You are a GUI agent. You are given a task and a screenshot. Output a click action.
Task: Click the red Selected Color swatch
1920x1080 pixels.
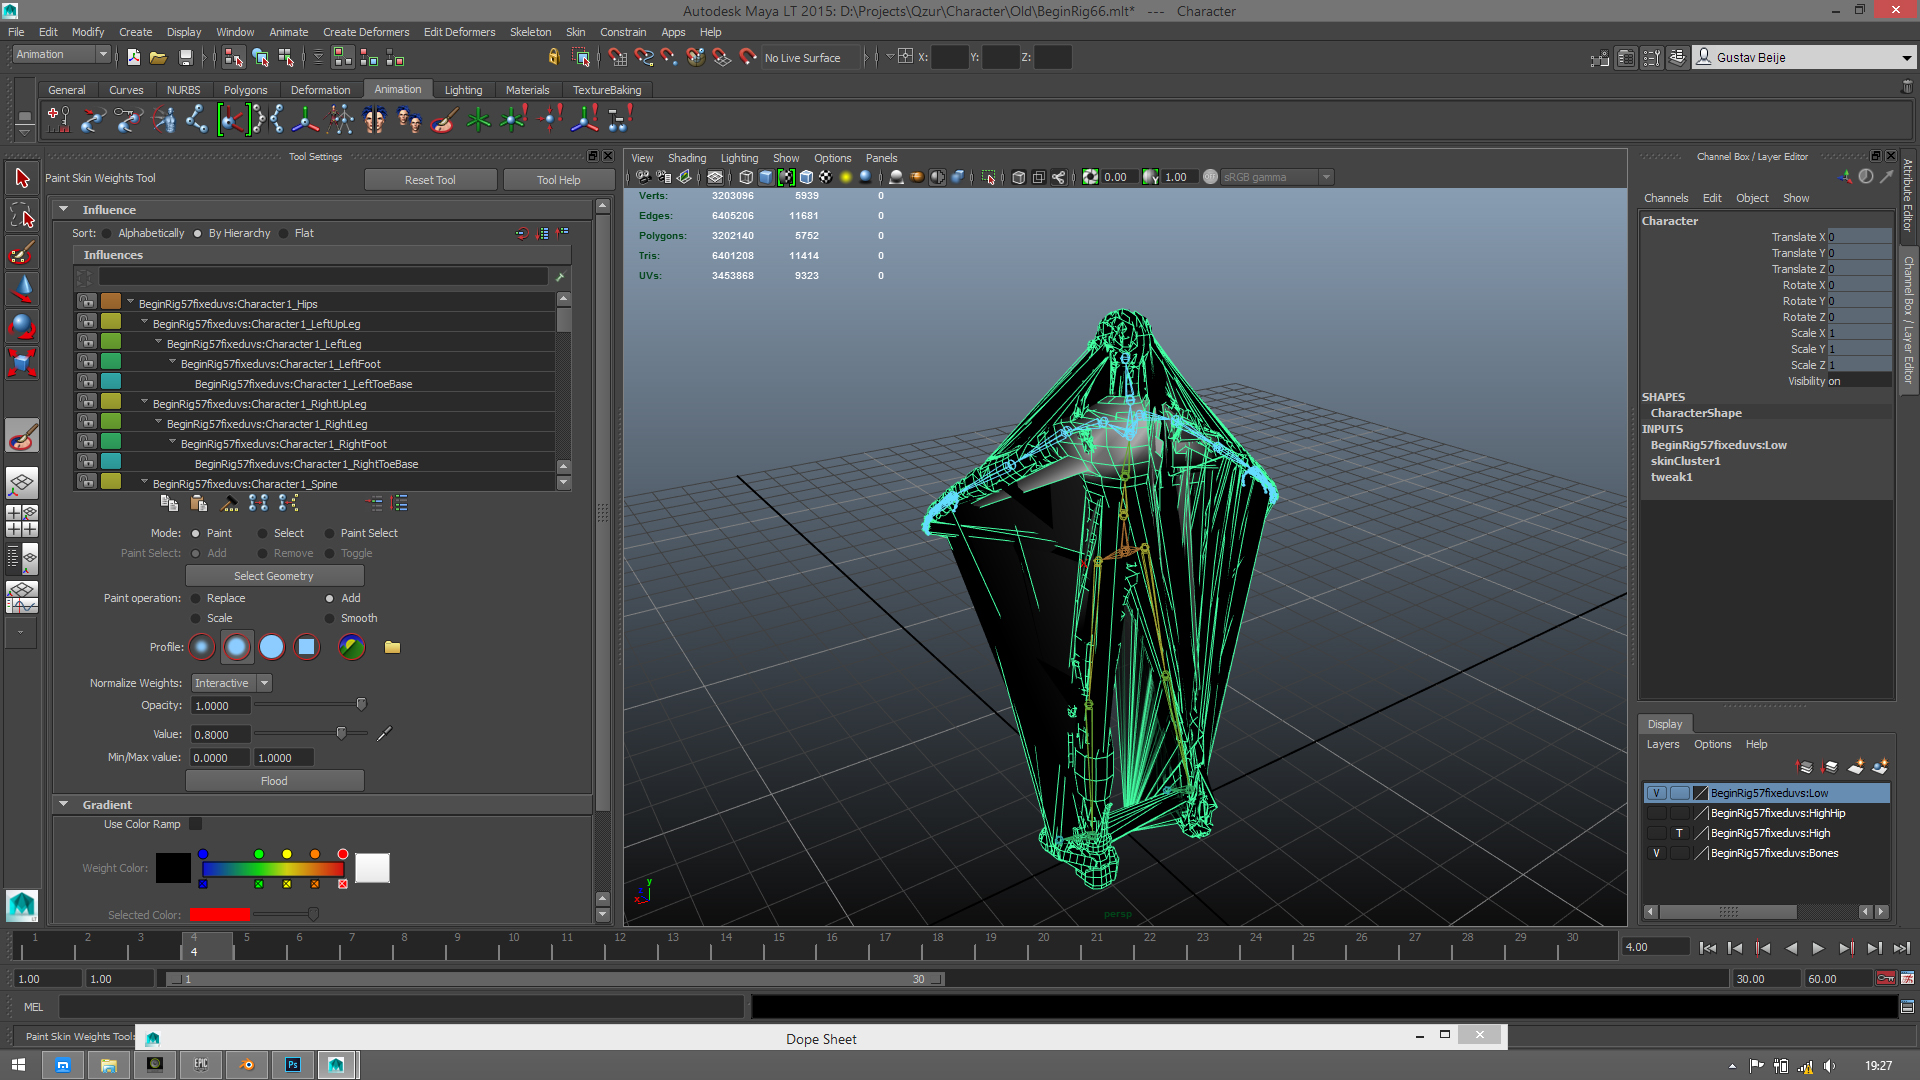(x=218, y=914)
